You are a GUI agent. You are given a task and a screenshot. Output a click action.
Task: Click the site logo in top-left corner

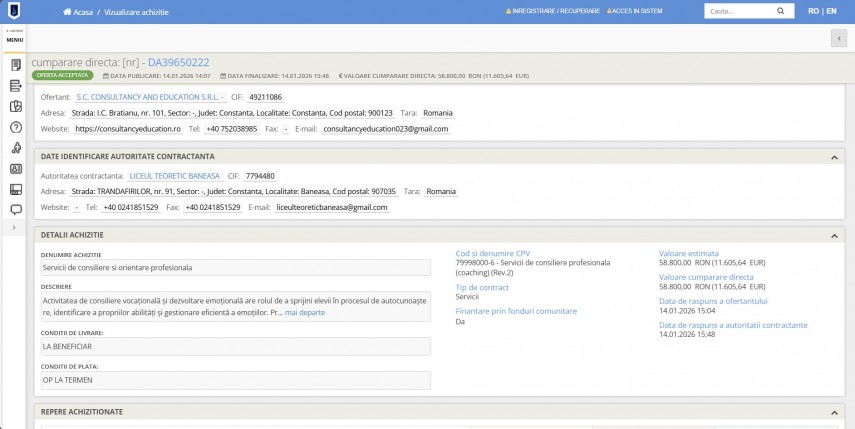14,11
